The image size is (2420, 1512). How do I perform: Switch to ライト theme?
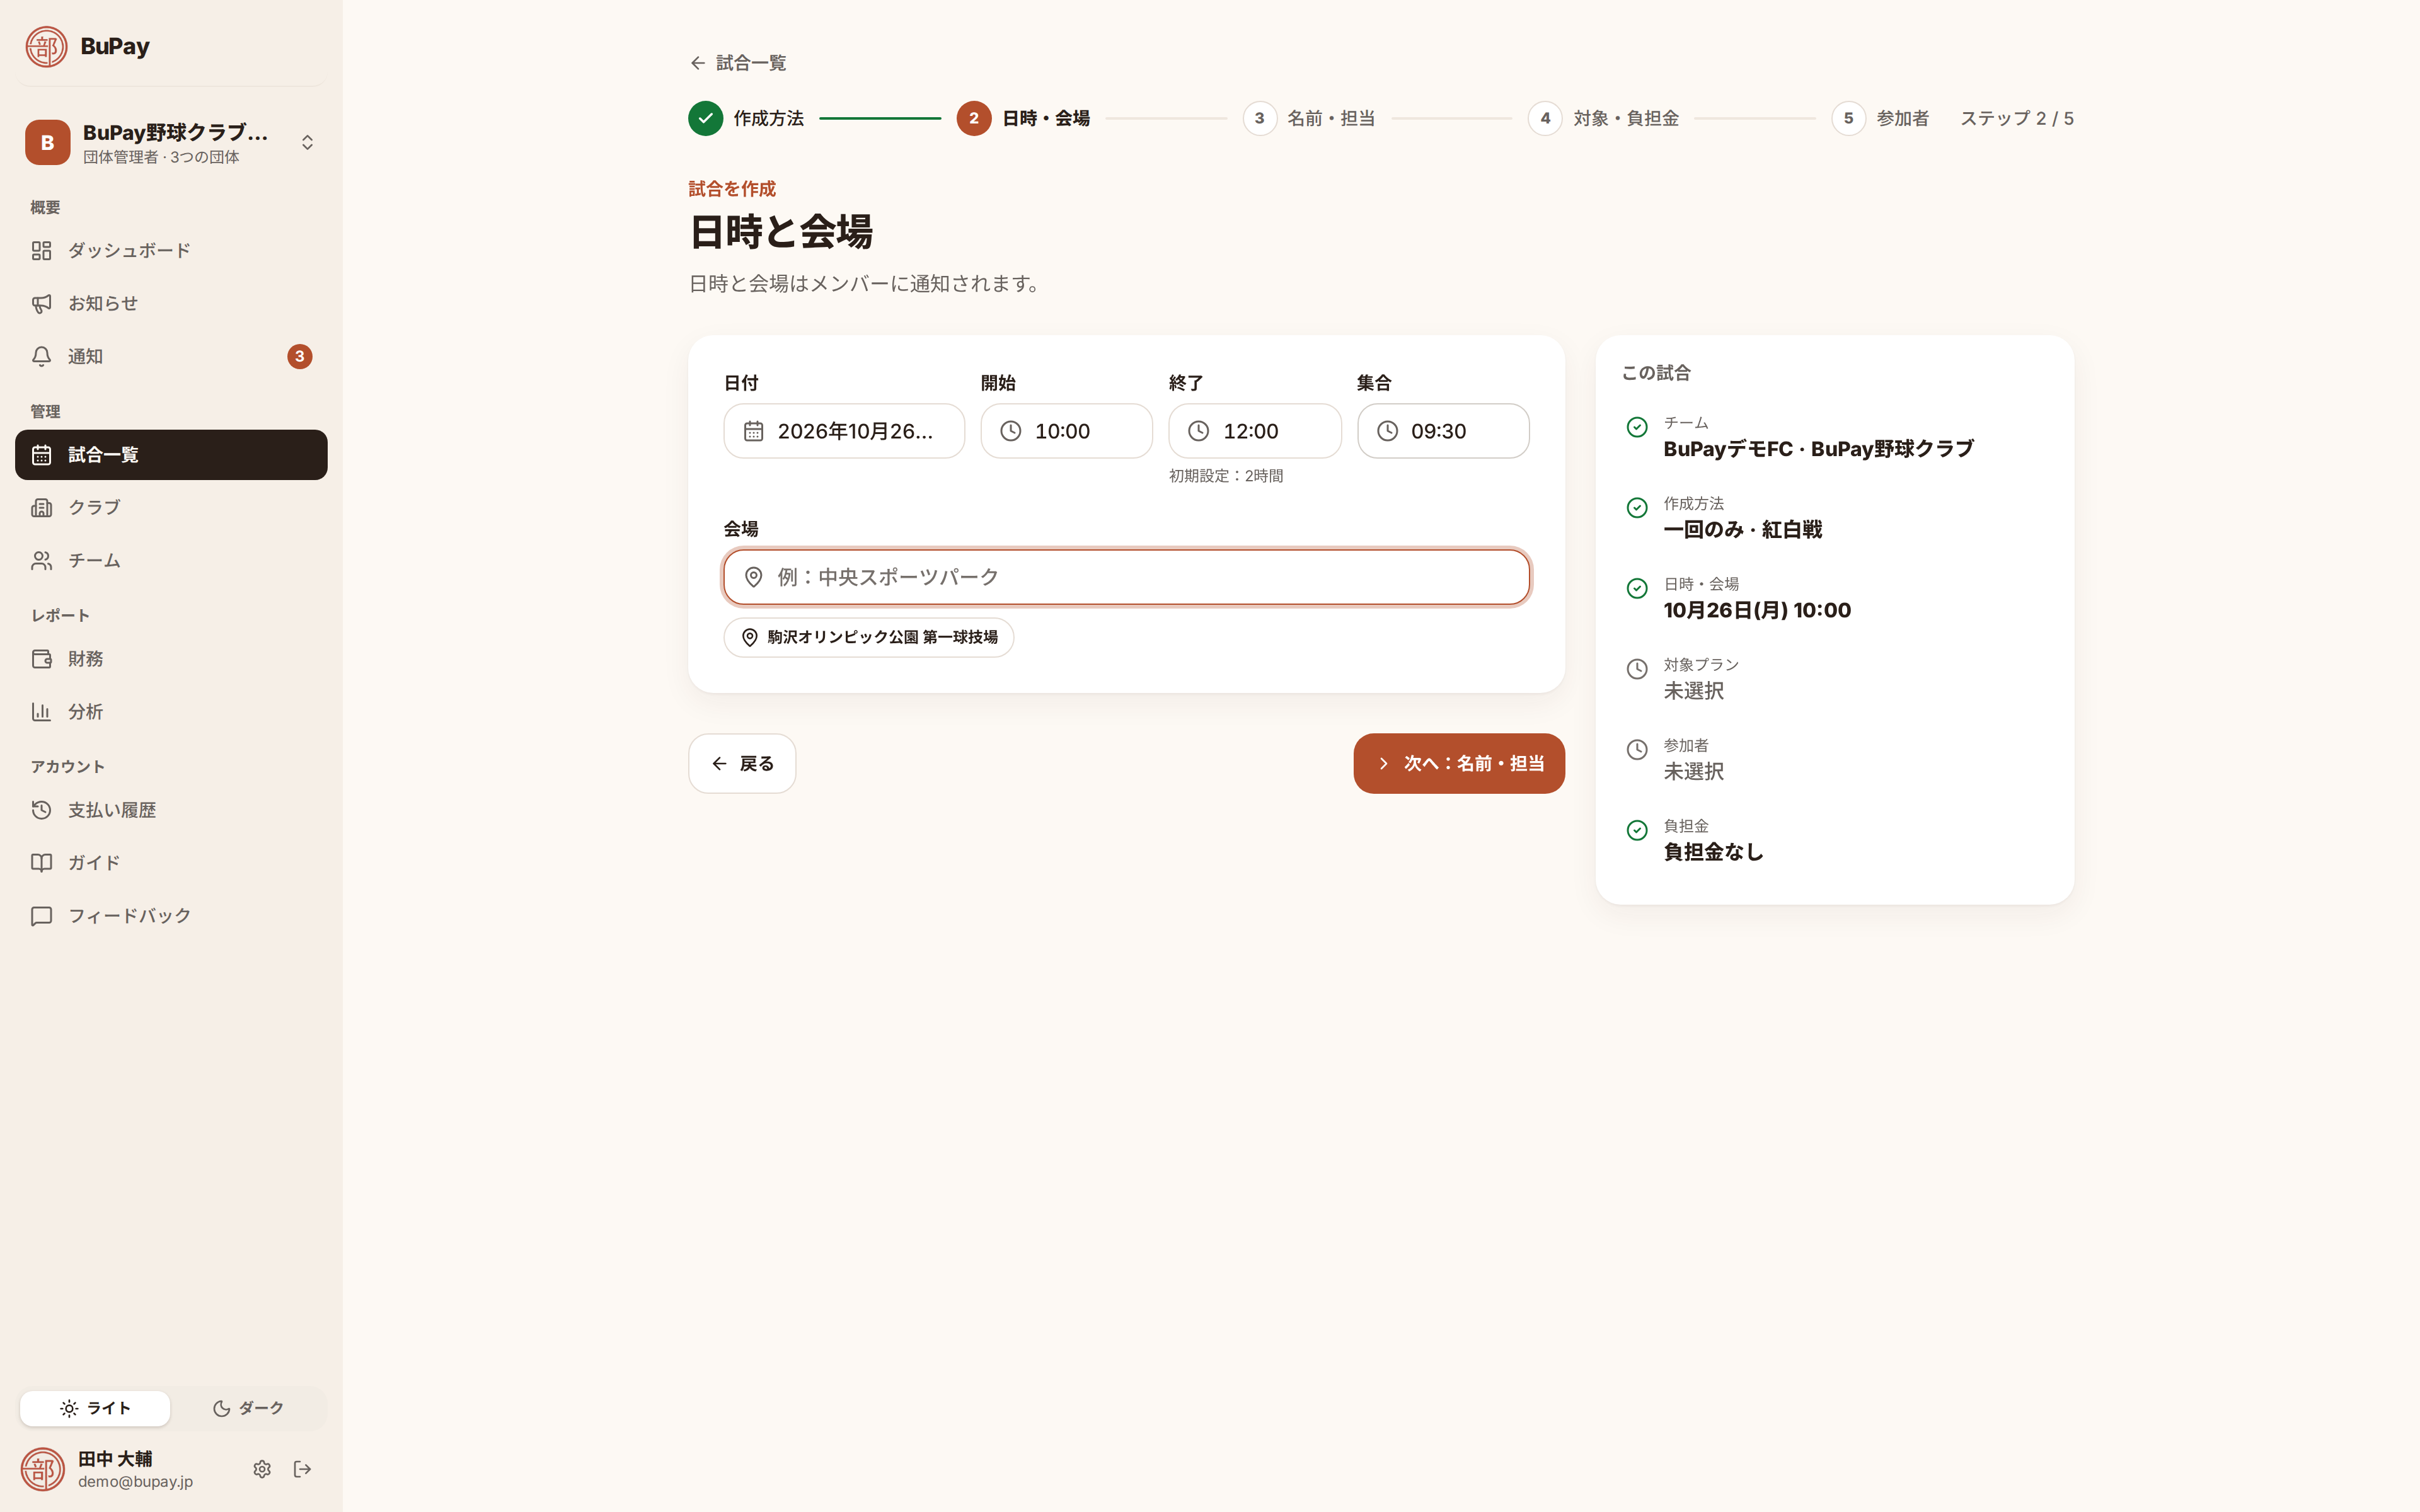(x=95, y=1408)
